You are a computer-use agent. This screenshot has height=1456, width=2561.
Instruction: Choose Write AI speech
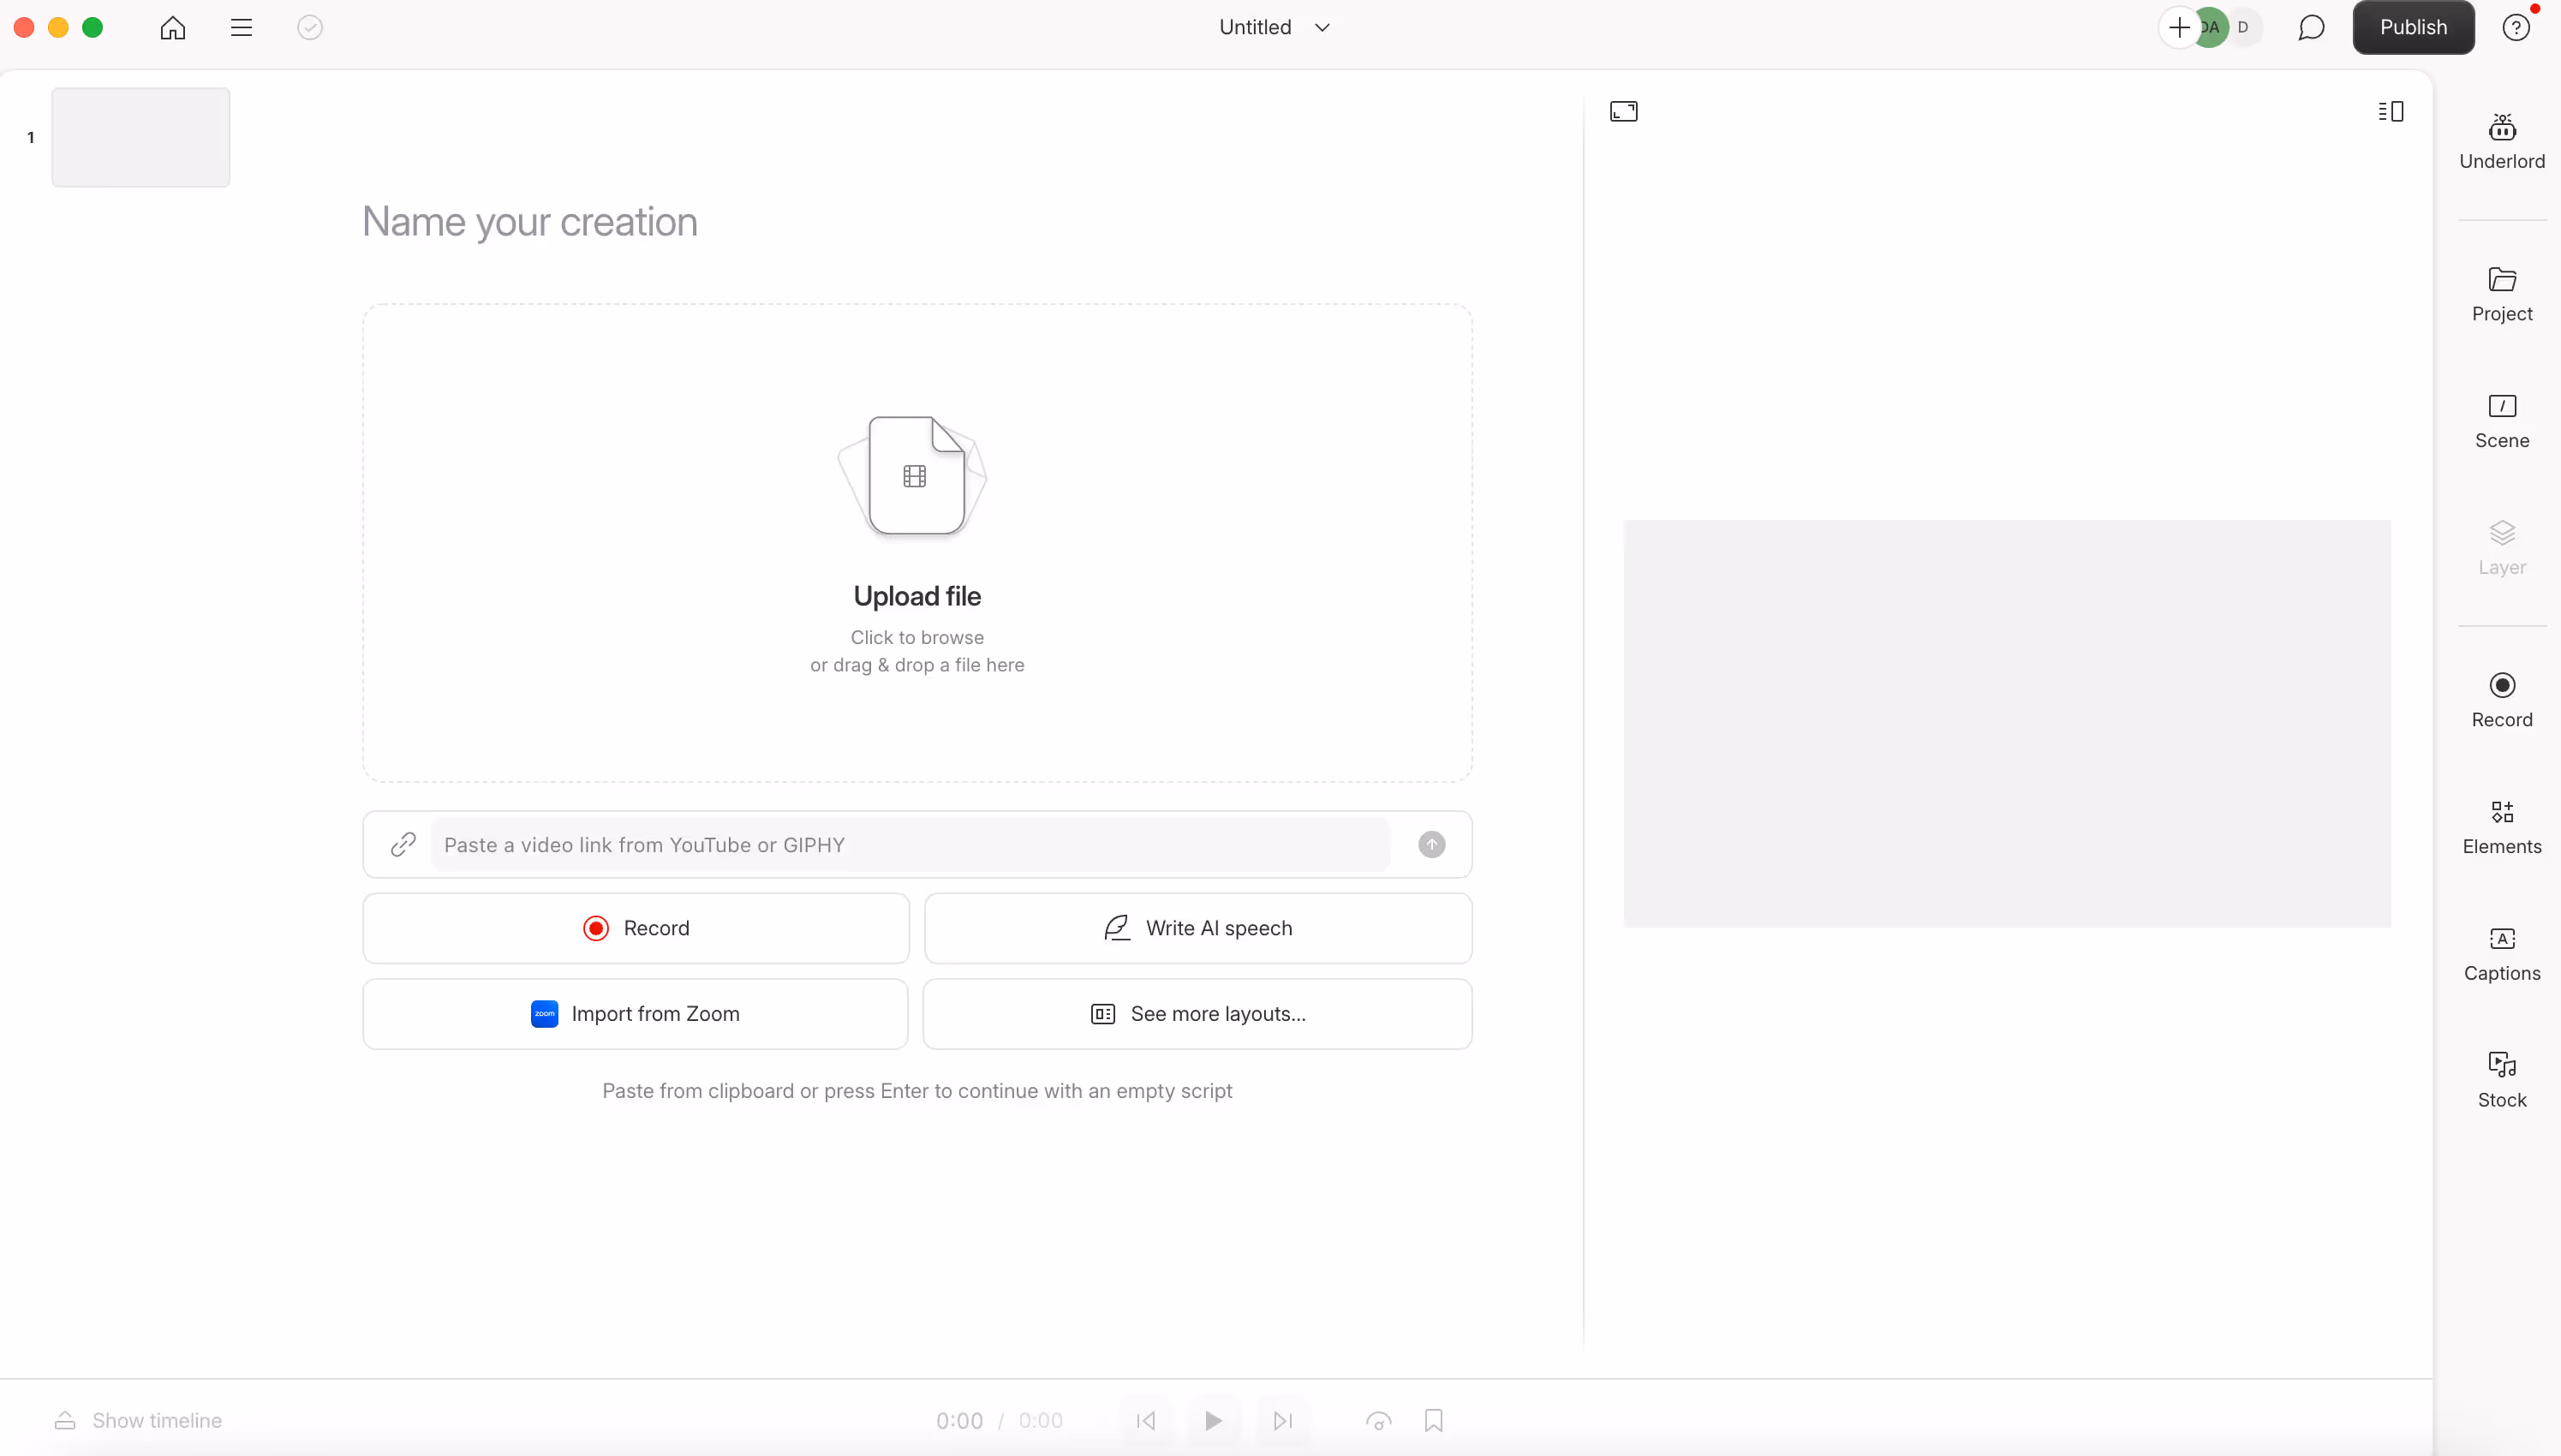click(x=1198, y=928)
